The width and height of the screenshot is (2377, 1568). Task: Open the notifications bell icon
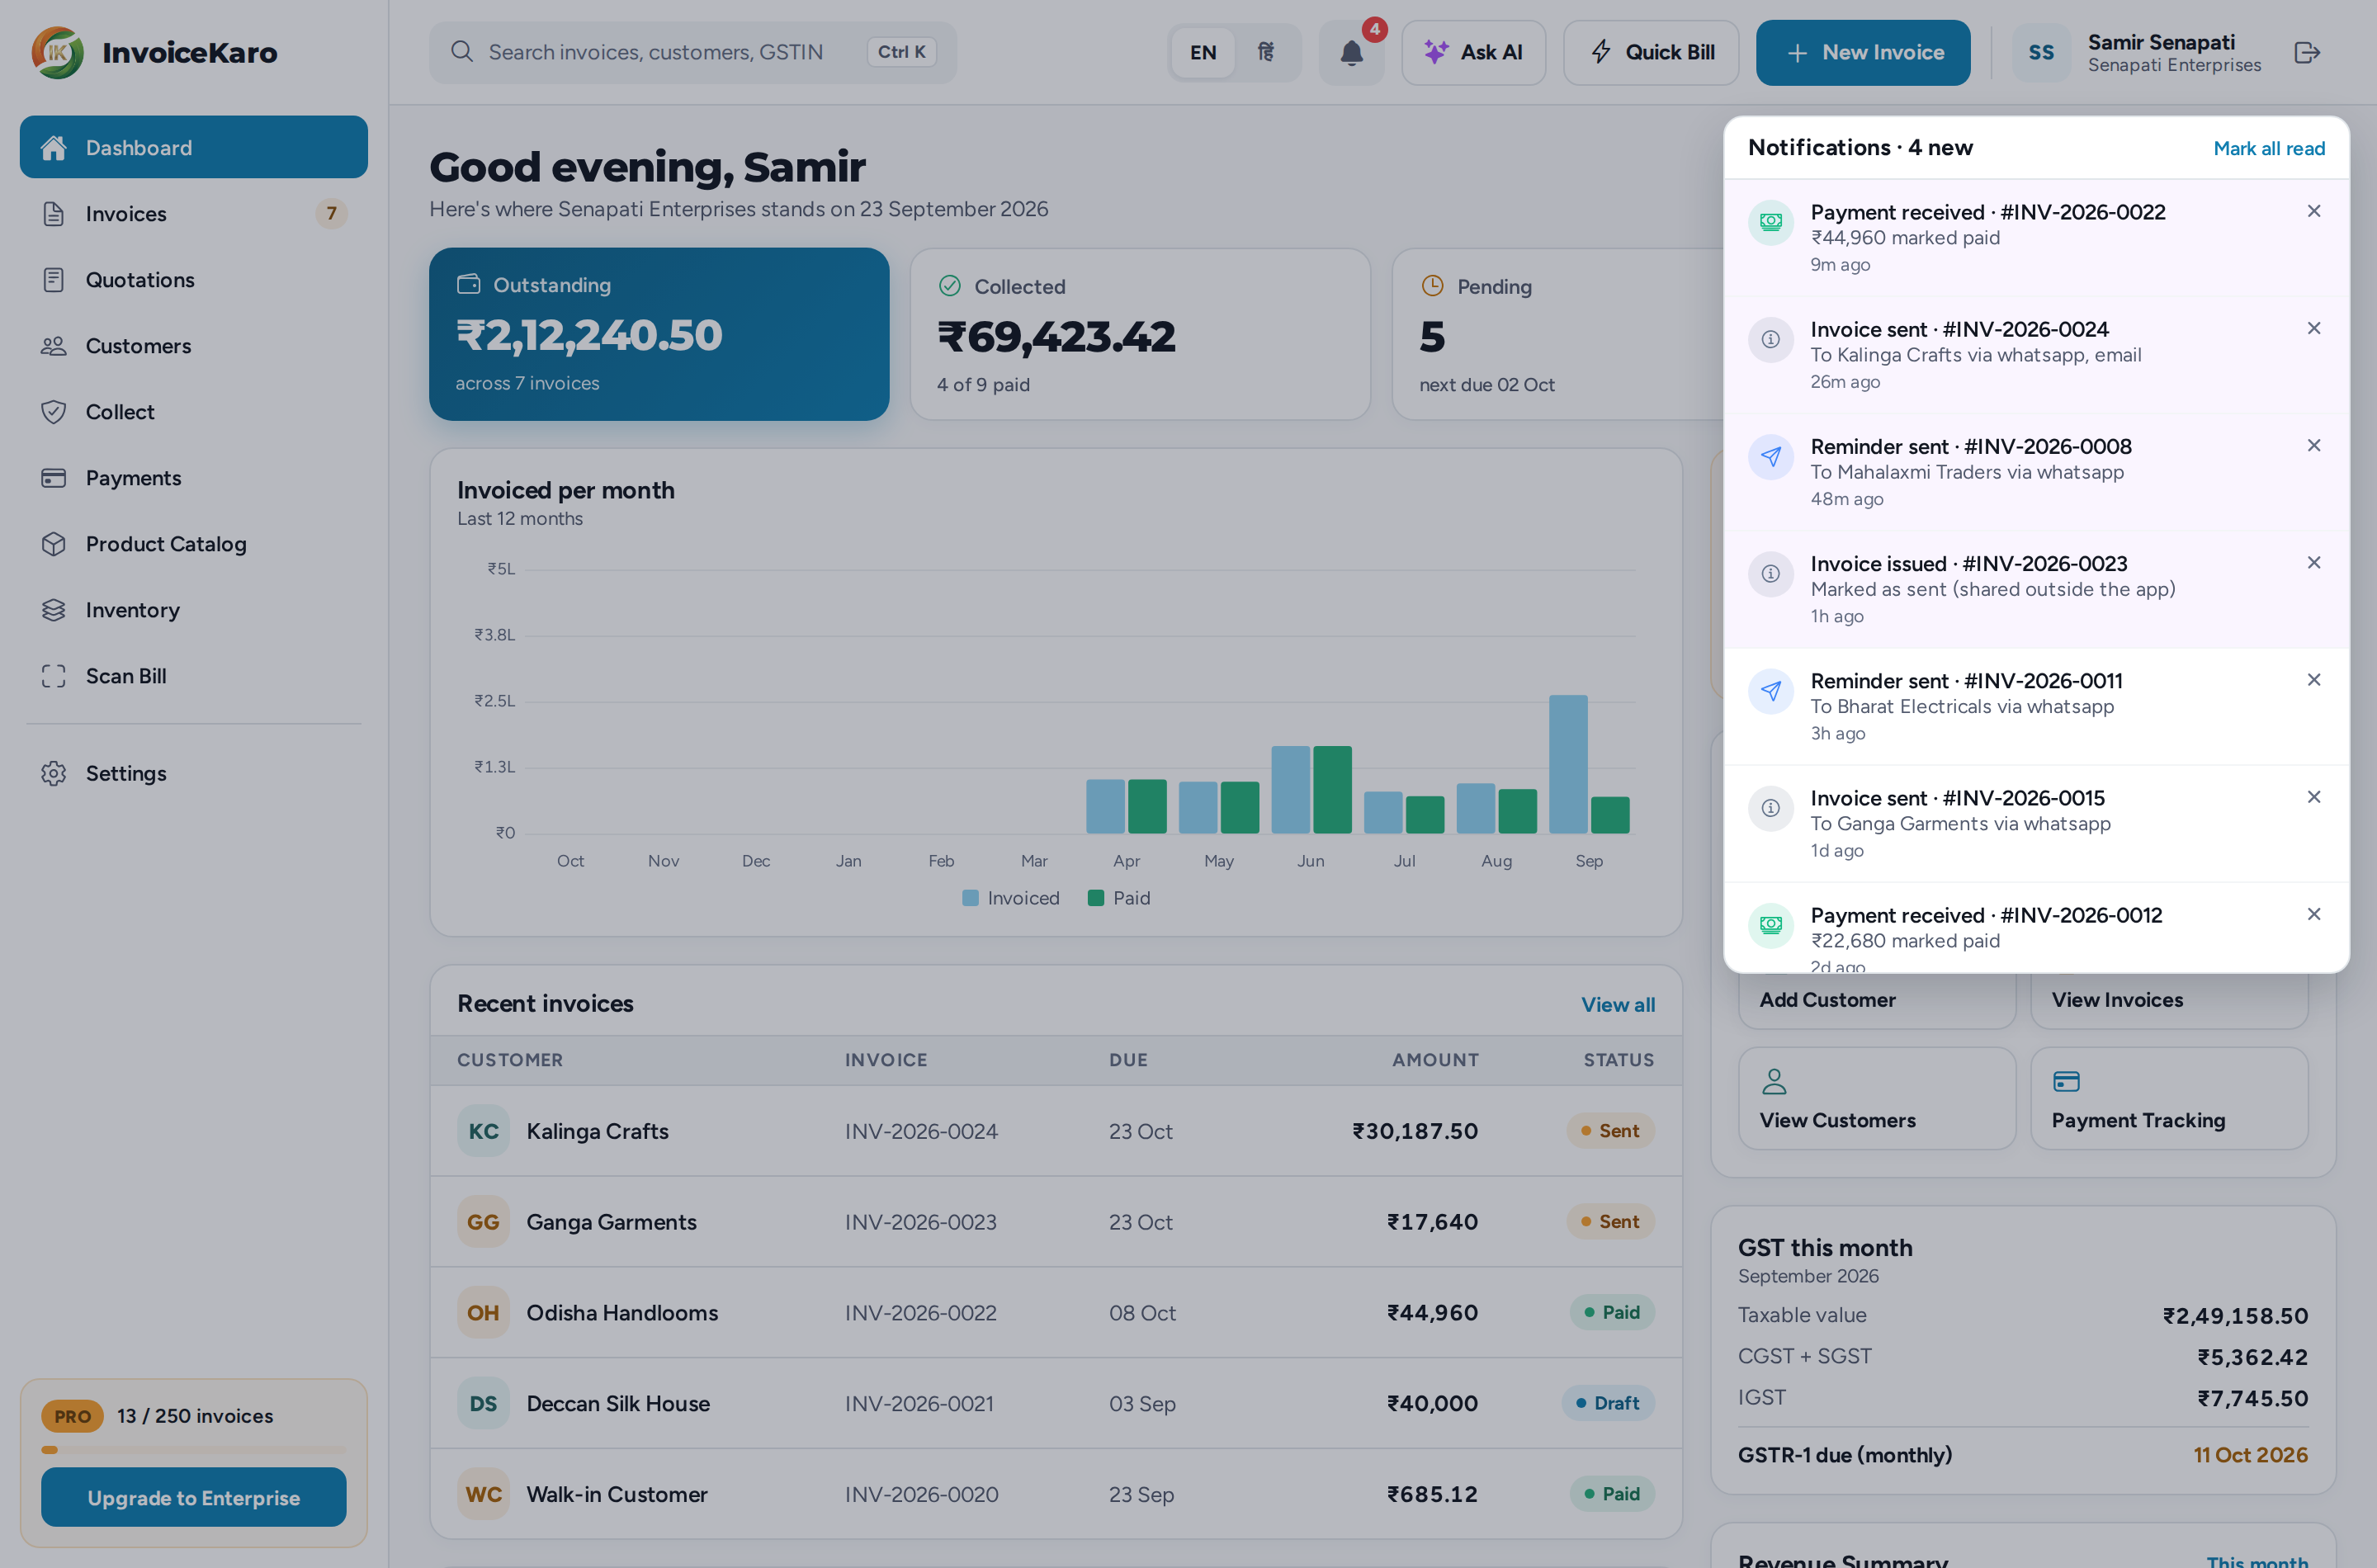pyautogui.click(x=1351, y=53)
